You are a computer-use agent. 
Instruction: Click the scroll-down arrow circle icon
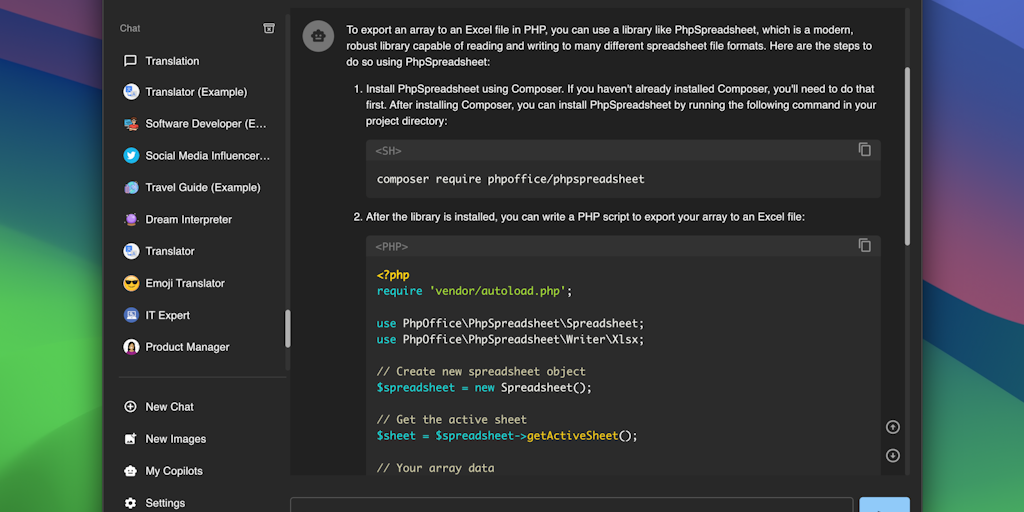[893, 456]
